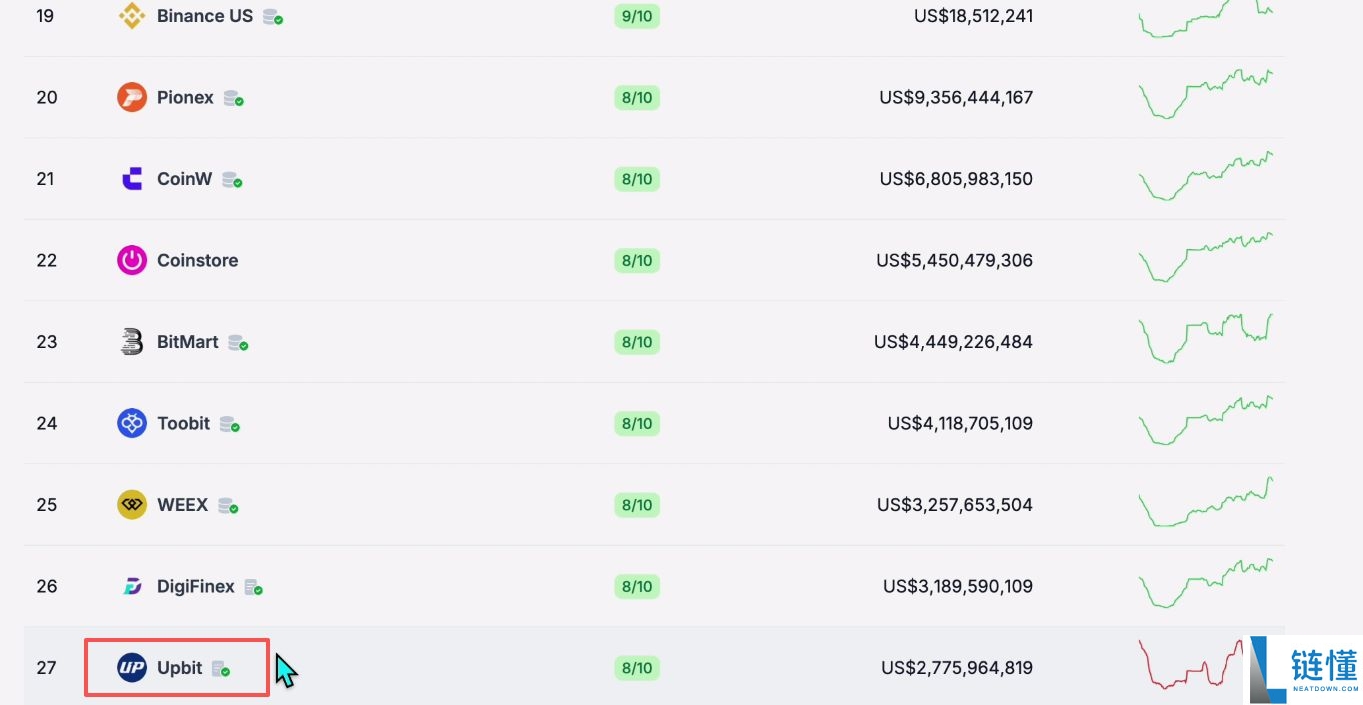Open the CoinW volume sparkline chart

[x=1206, y=176]
